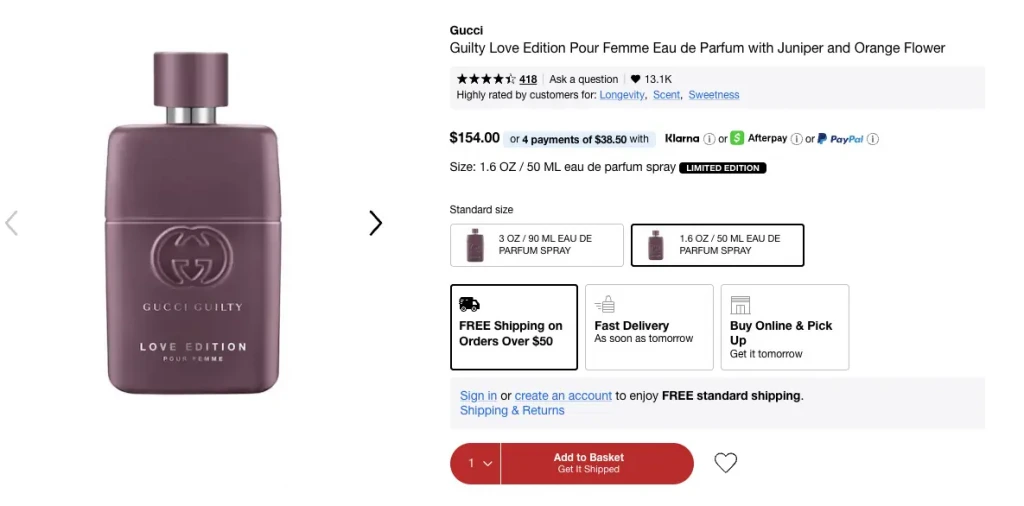This screenshot has height=506, width=1024.
Task: Click the Longevity highlight link
Action: (622, 95)
